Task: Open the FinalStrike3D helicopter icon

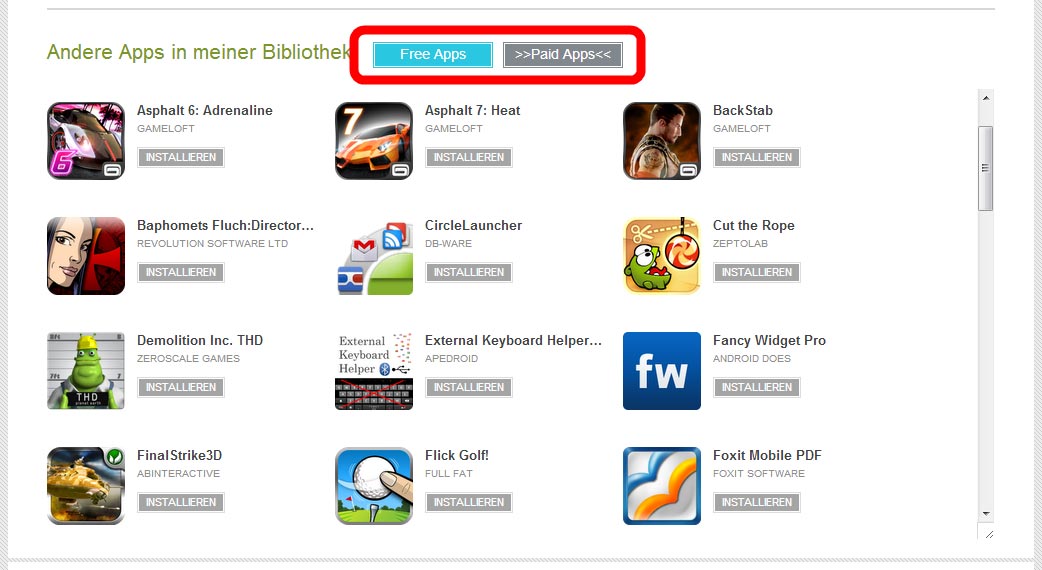Action: pos(86,486)
